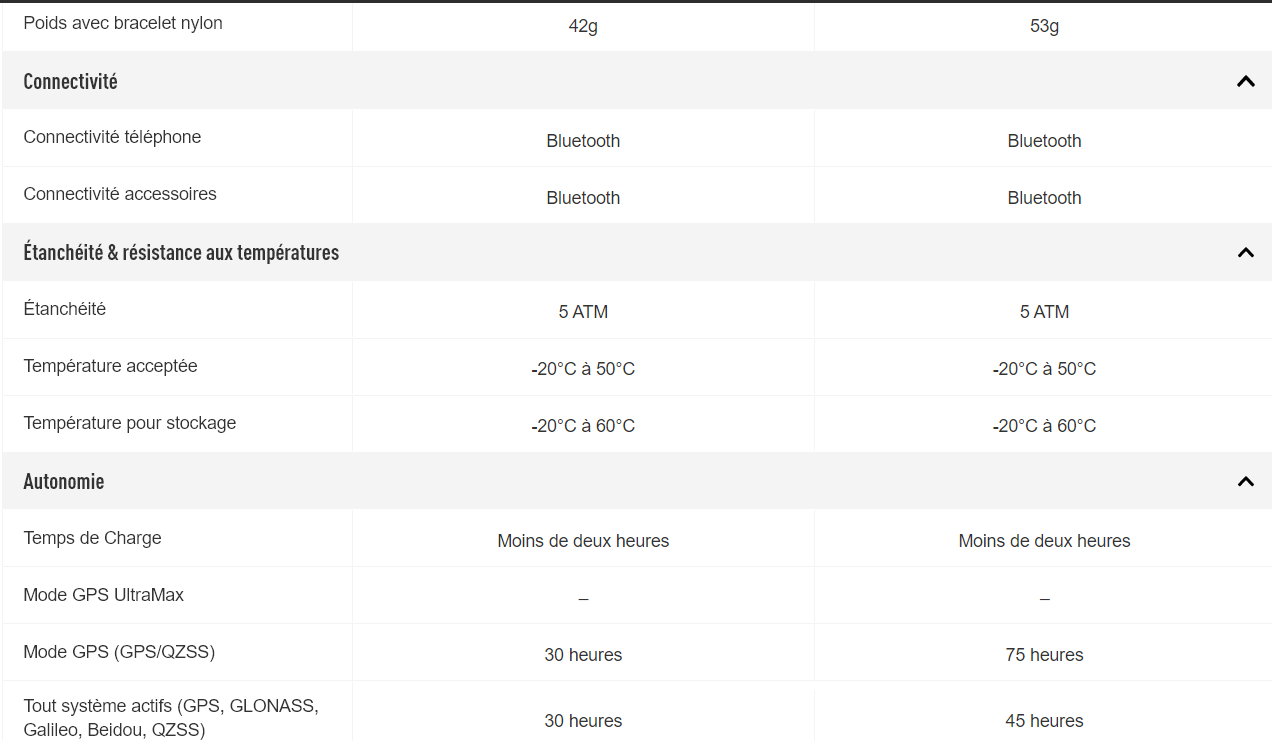Select the Connectivité accessoires row label
This screenshot has width=1272, height=741.
[x=120, y=194]
